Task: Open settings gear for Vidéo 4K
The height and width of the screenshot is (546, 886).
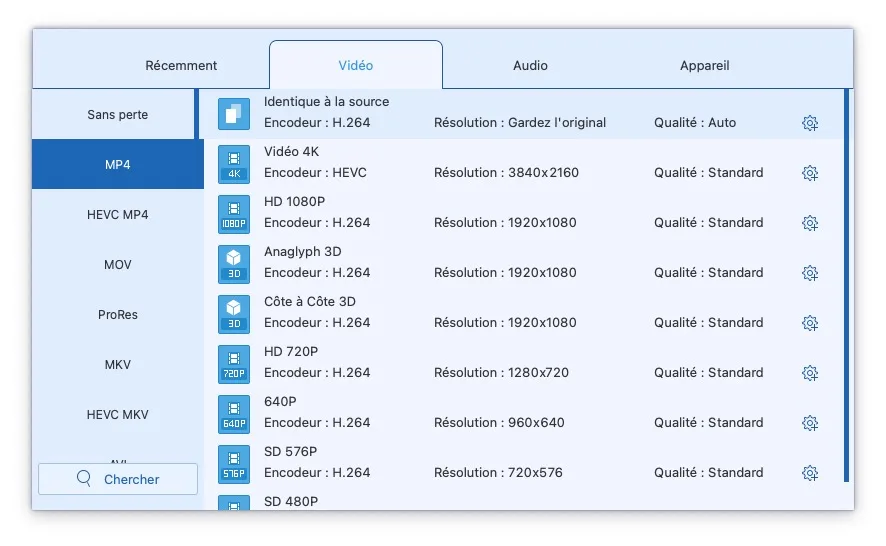Action: (810, 173)
